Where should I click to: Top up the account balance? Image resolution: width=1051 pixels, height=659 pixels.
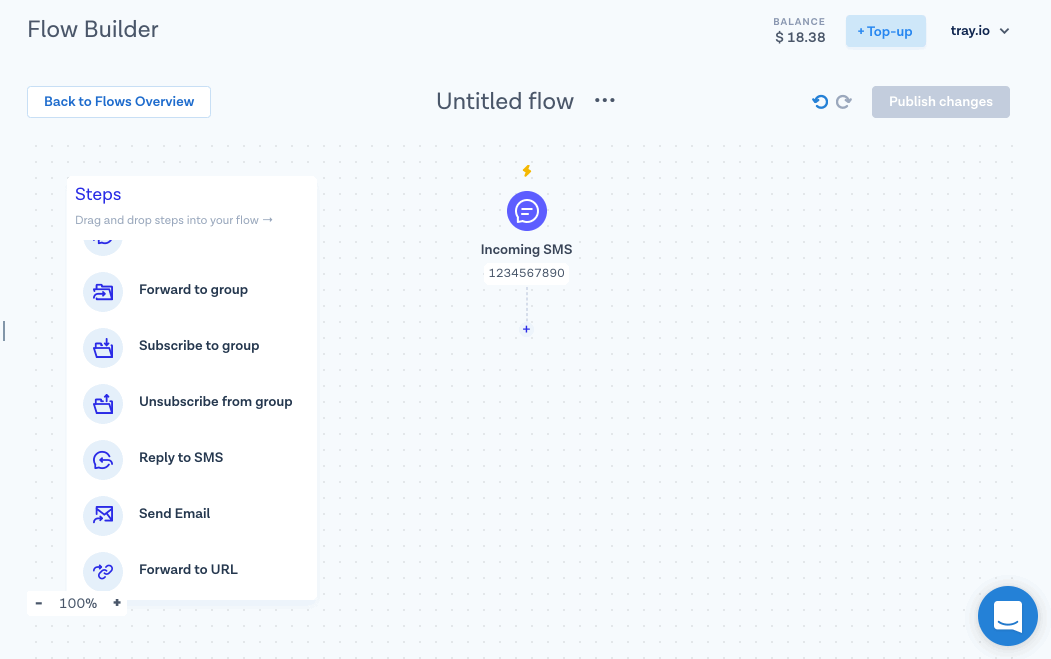point(885,32)
